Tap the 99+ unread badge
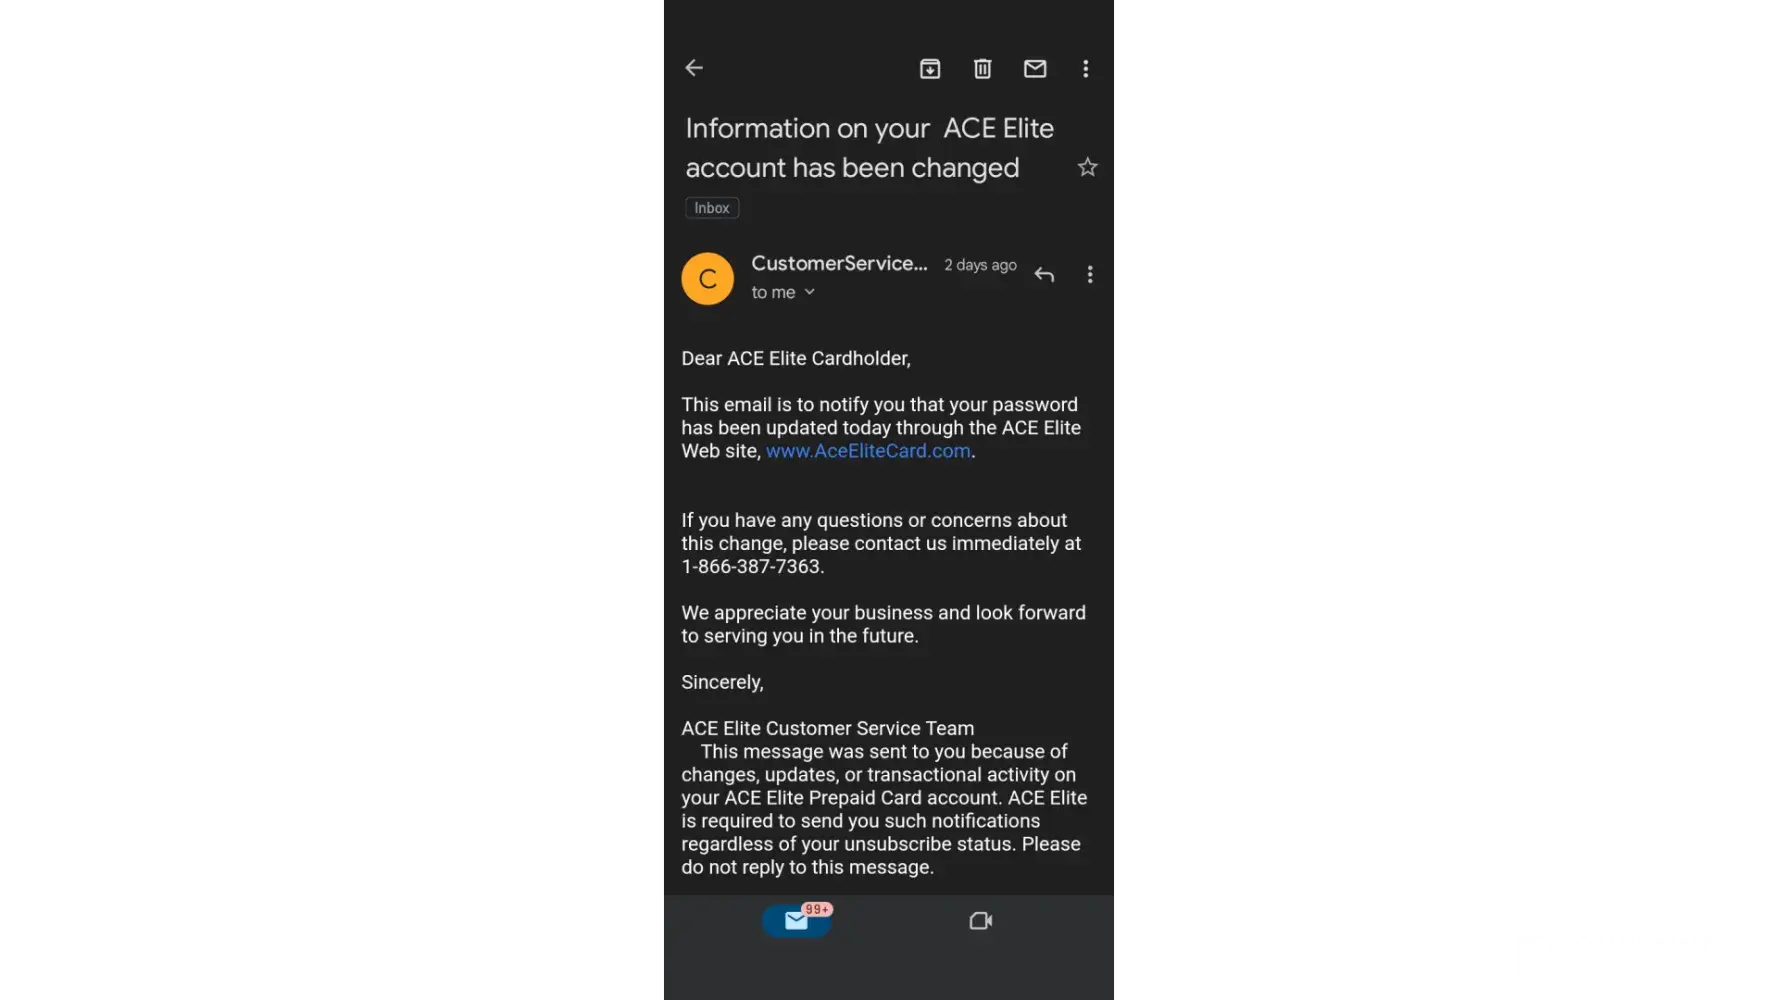 [x=817, y=909]
